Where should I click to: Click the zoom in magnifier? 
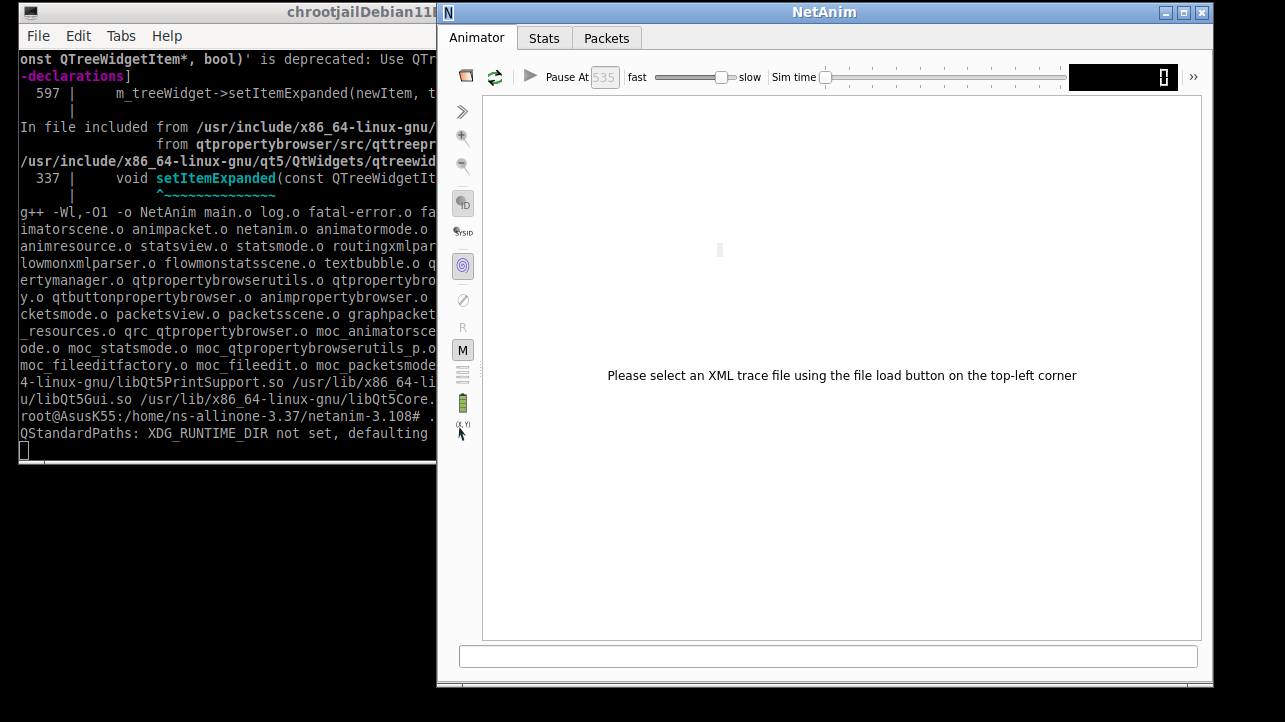pyautogui.click(x=462, y=138)
